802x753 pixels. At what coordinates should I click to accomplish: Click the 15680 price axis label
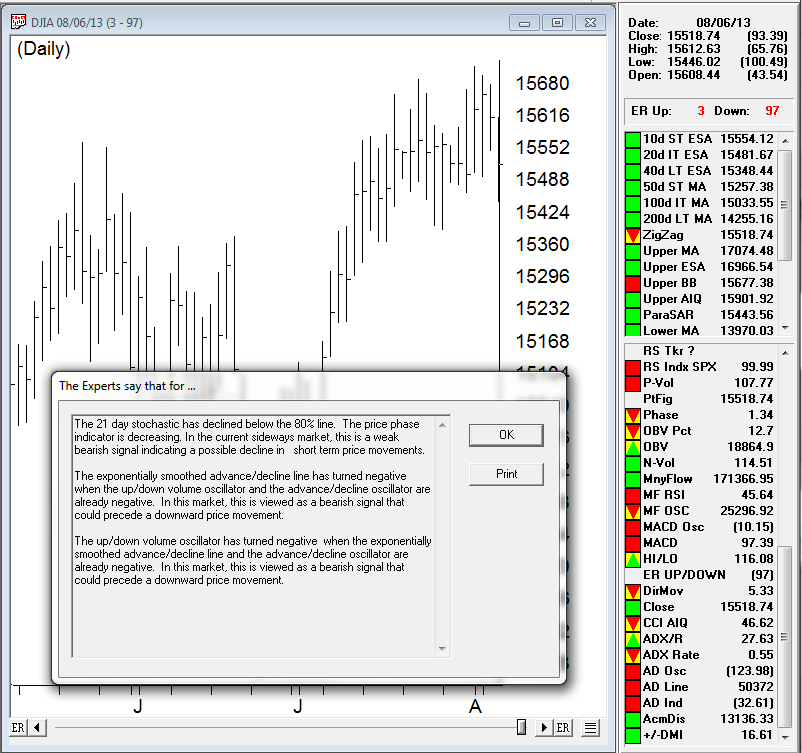pos(542,83)
